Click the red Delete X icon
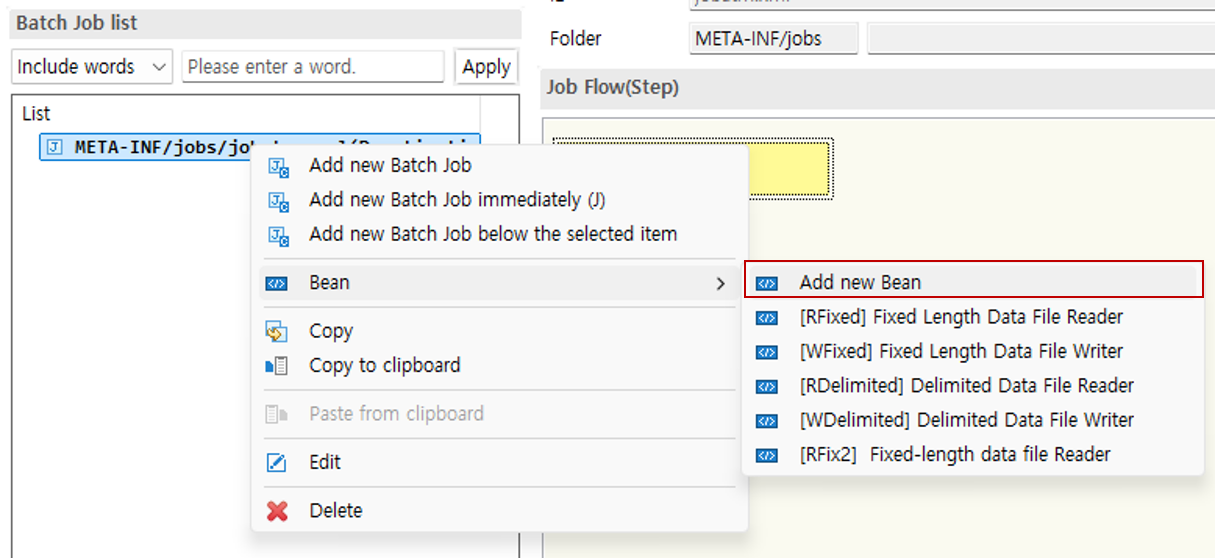Viewport: 1215px width, 558px height. coord(277,511)
